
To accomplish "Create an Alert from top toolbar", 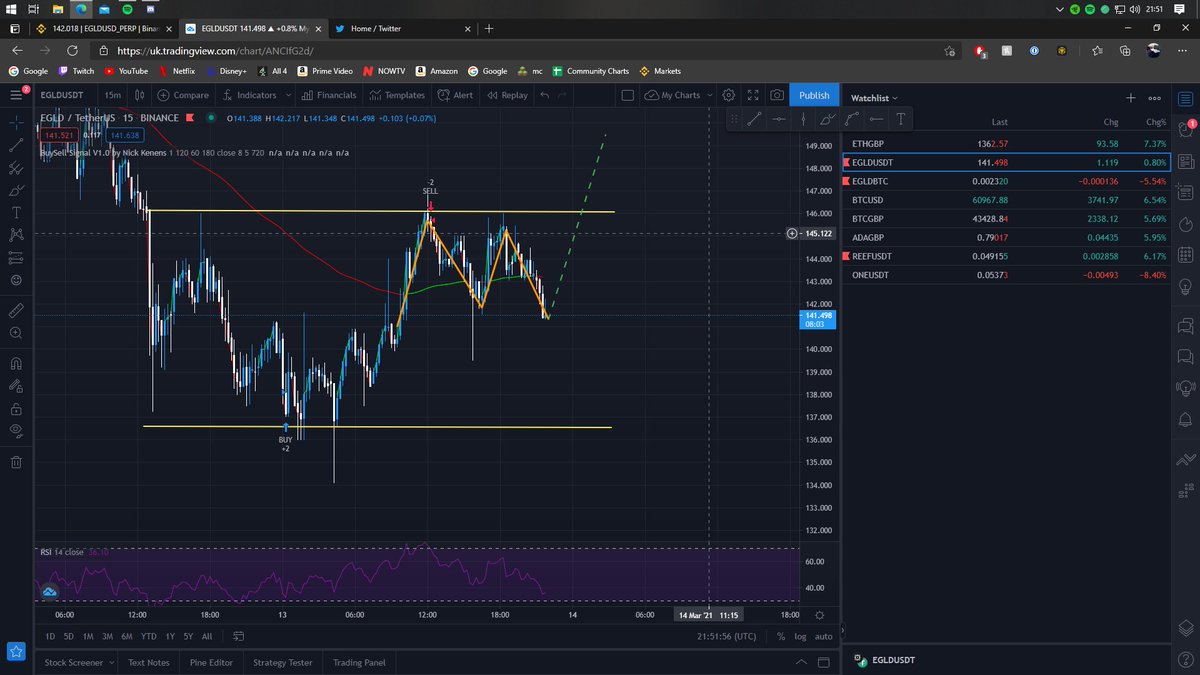I will 454,95.
